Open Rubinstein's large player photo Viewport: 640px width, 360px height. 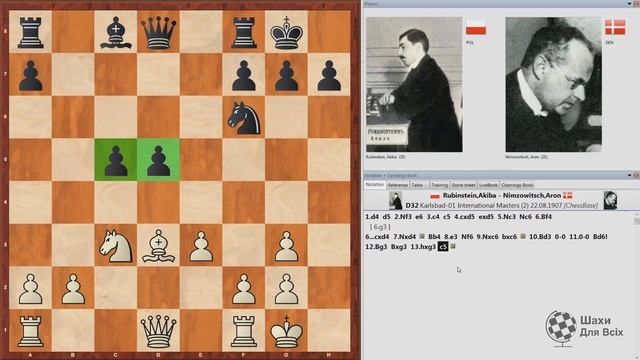[414, 84]
